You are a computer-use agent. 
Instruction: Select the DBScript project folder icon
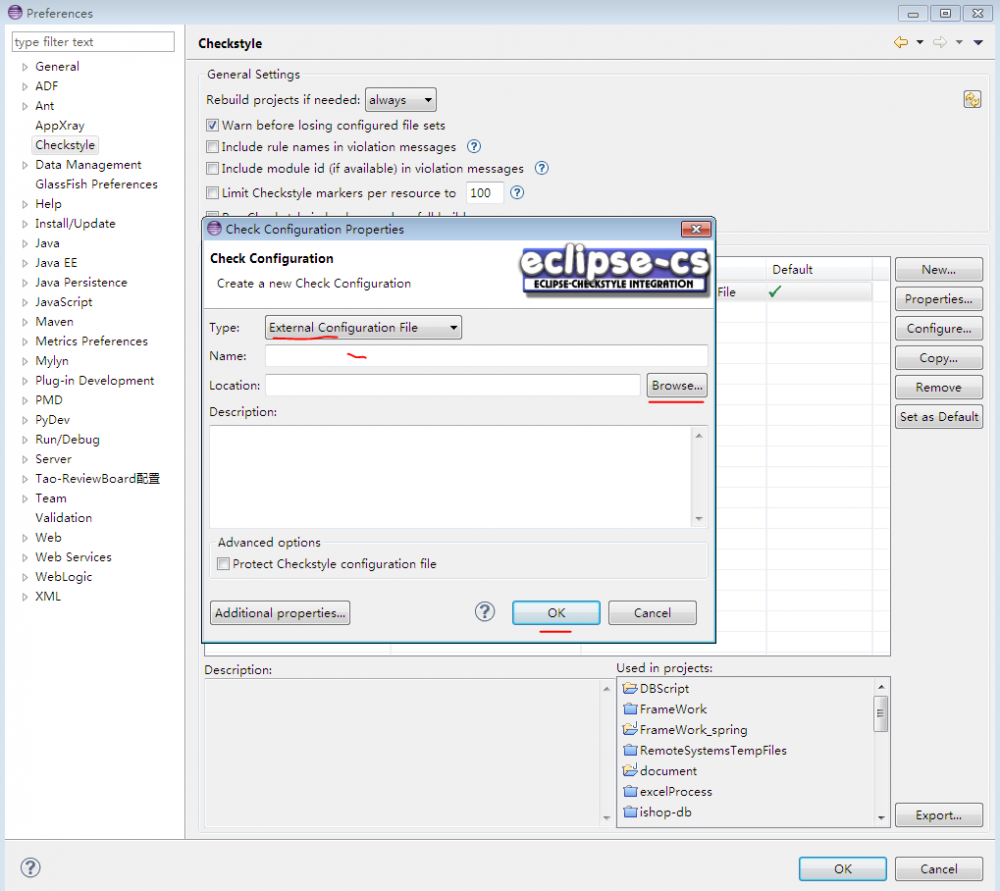pos(630,688)
